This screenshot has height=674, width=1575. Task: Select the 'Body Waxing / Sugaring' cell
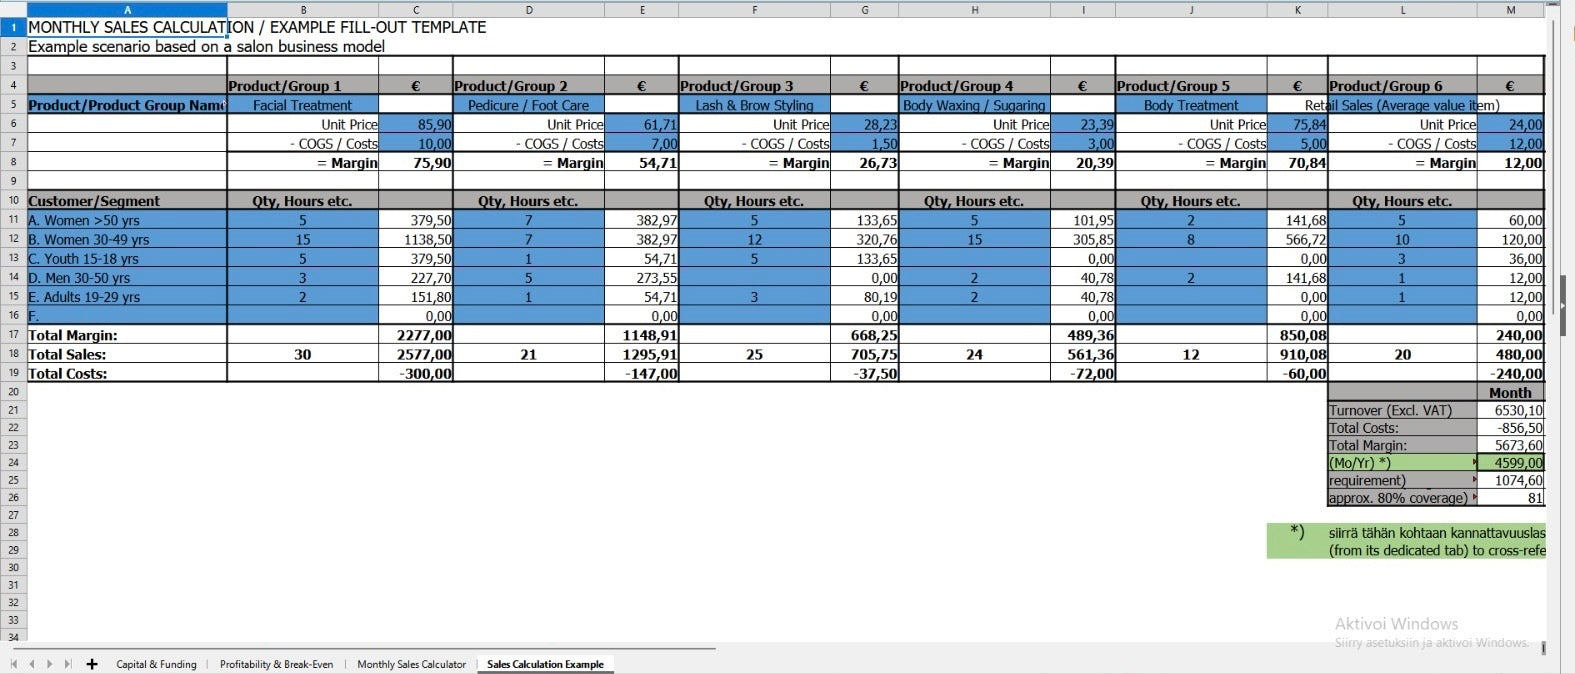pyautogui.click(x=974, y=105)
